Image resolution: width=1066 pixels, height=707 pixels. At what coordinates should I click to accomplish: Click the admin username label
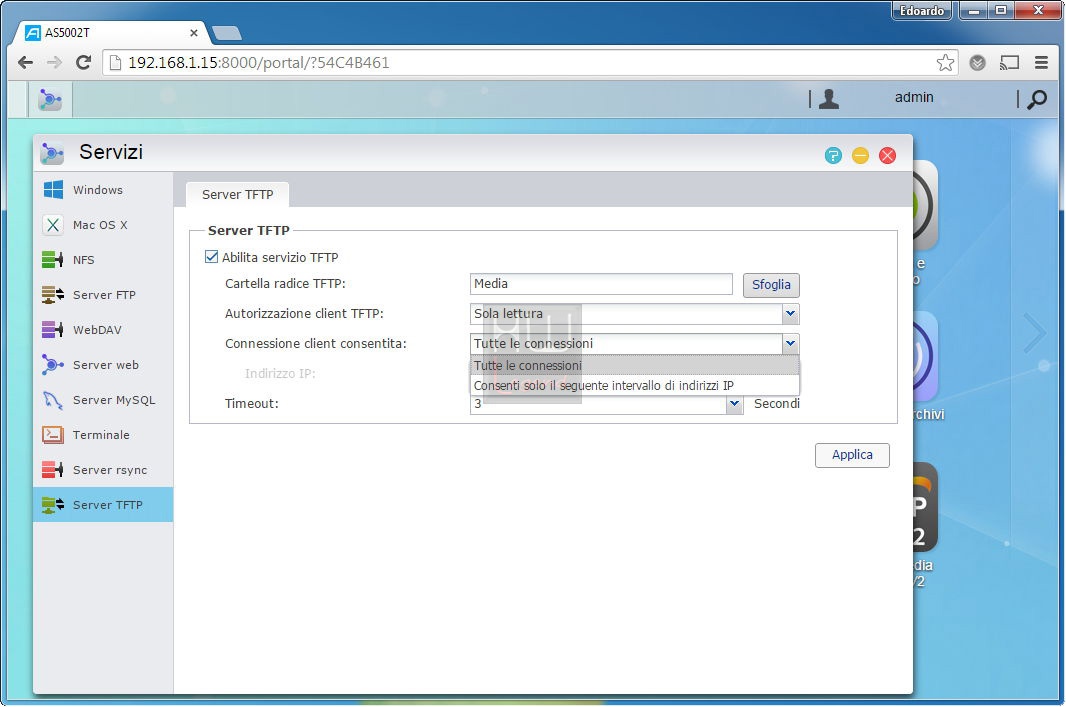[914, 97]
